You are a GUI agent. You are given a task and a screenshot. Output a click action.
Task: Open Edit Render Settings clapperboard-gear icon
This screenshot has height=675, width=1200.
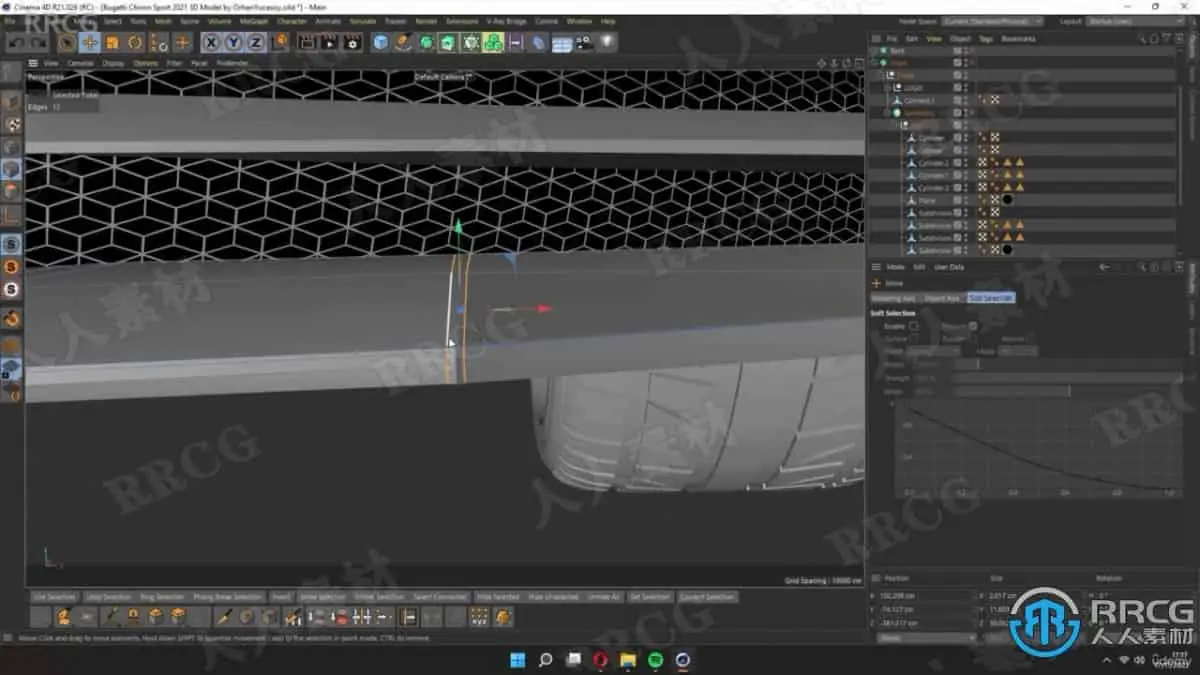point(352,42)
